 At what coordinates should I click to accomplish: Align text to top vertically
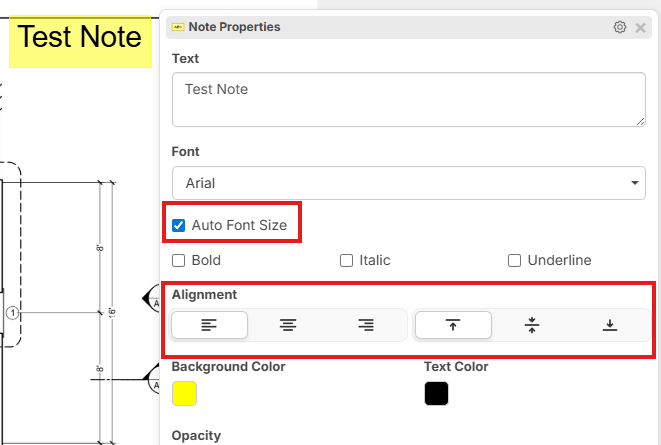[x=453, y=325]
